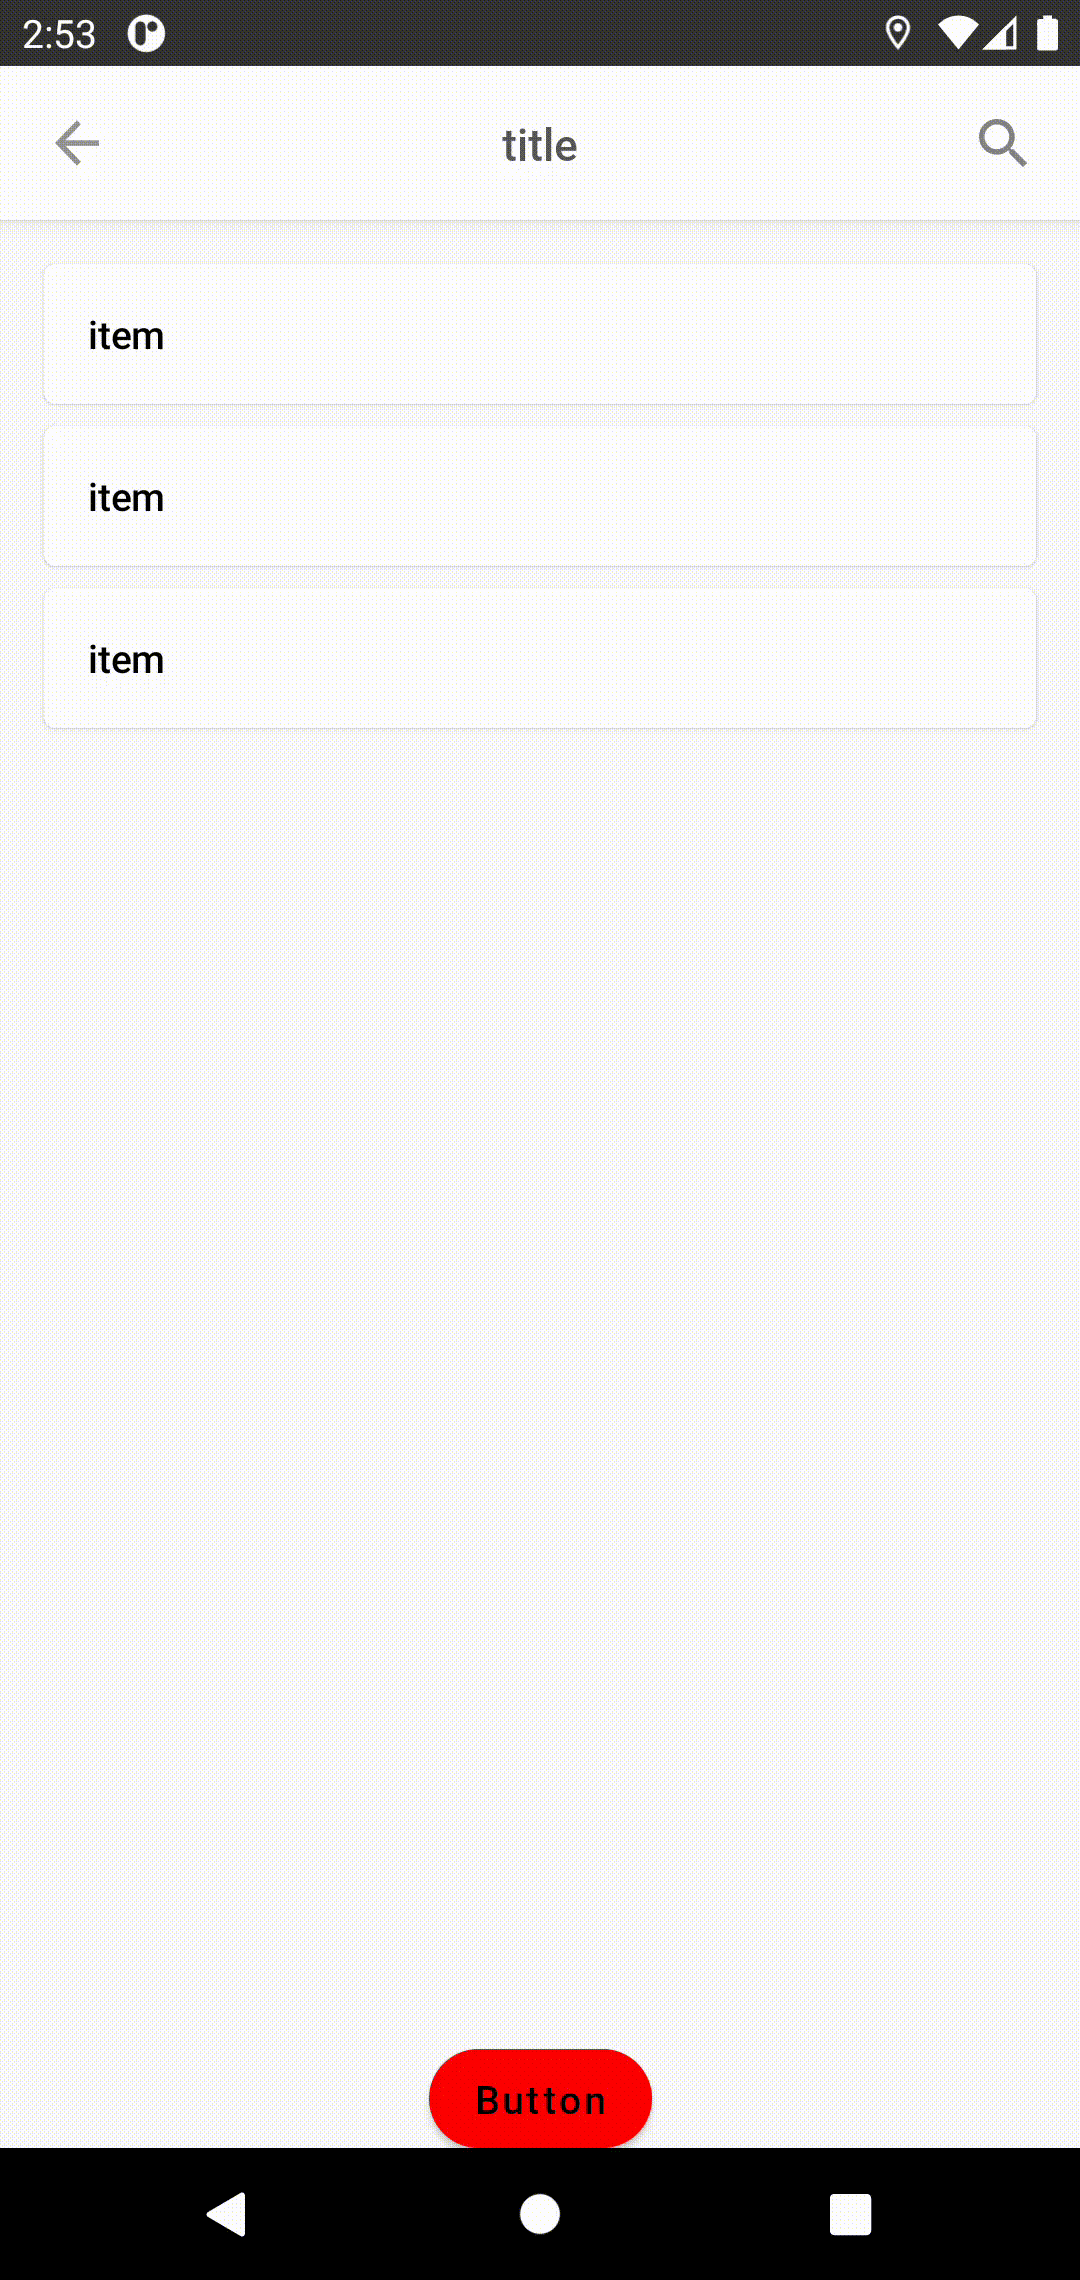Go home using the circle navigation button

coord(540,2214)
